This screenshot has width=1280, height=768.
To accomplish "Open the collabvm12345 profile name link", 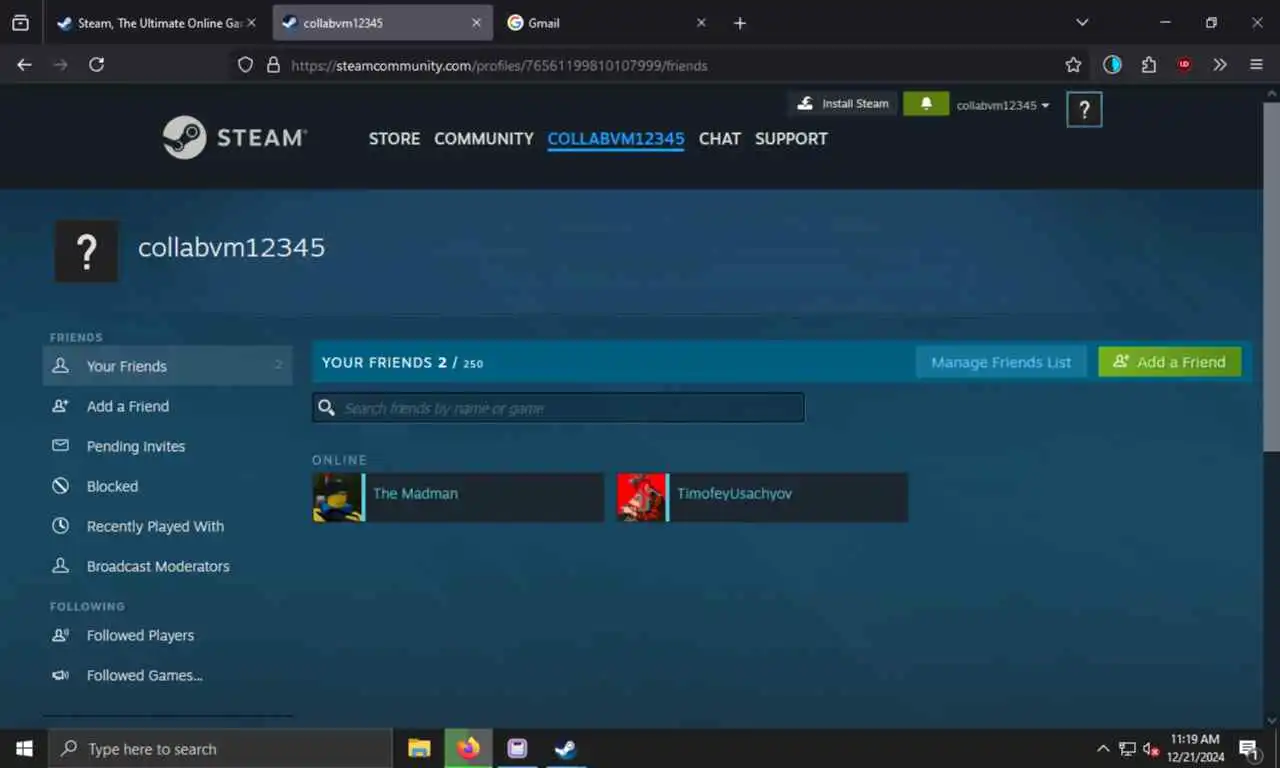I will click(x=231, y=248).
